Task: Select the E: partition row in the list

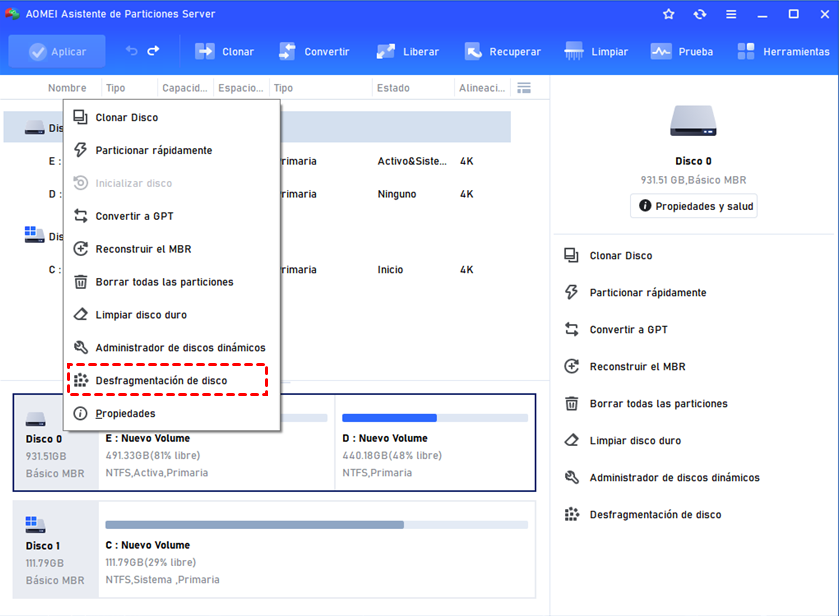Action: click(257, 161)
